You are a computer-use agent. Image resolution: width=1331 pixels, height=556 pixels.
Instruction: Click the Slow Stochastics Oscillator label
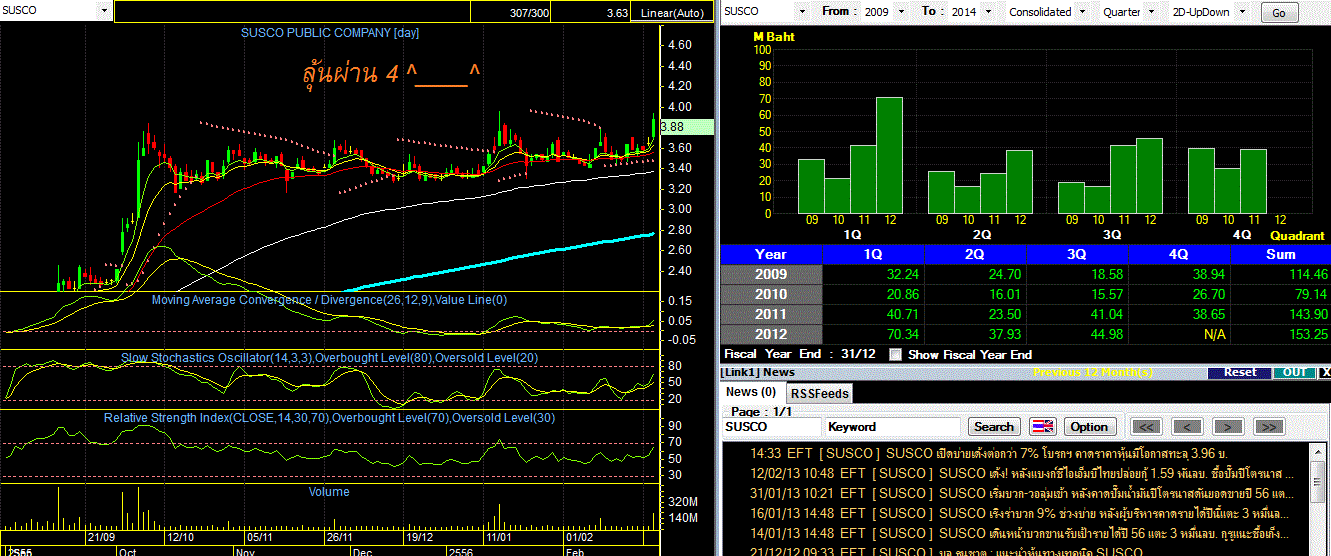[331, 357]
